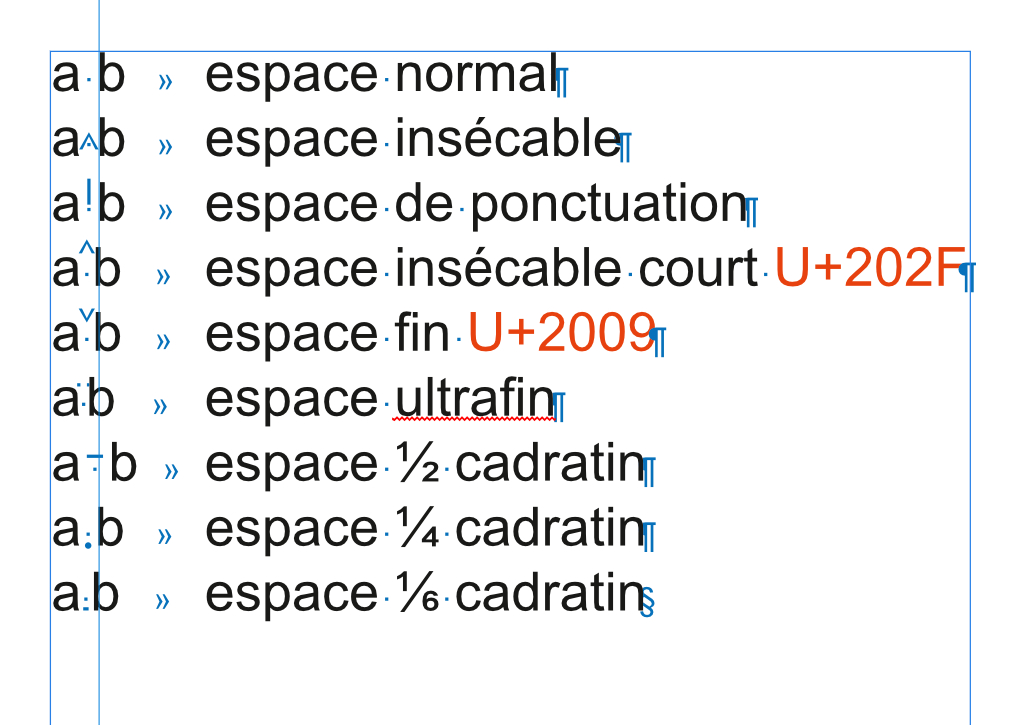The image size is (1030, 725).
Task: Click the tab marker on the normal line
Action: 166,81
